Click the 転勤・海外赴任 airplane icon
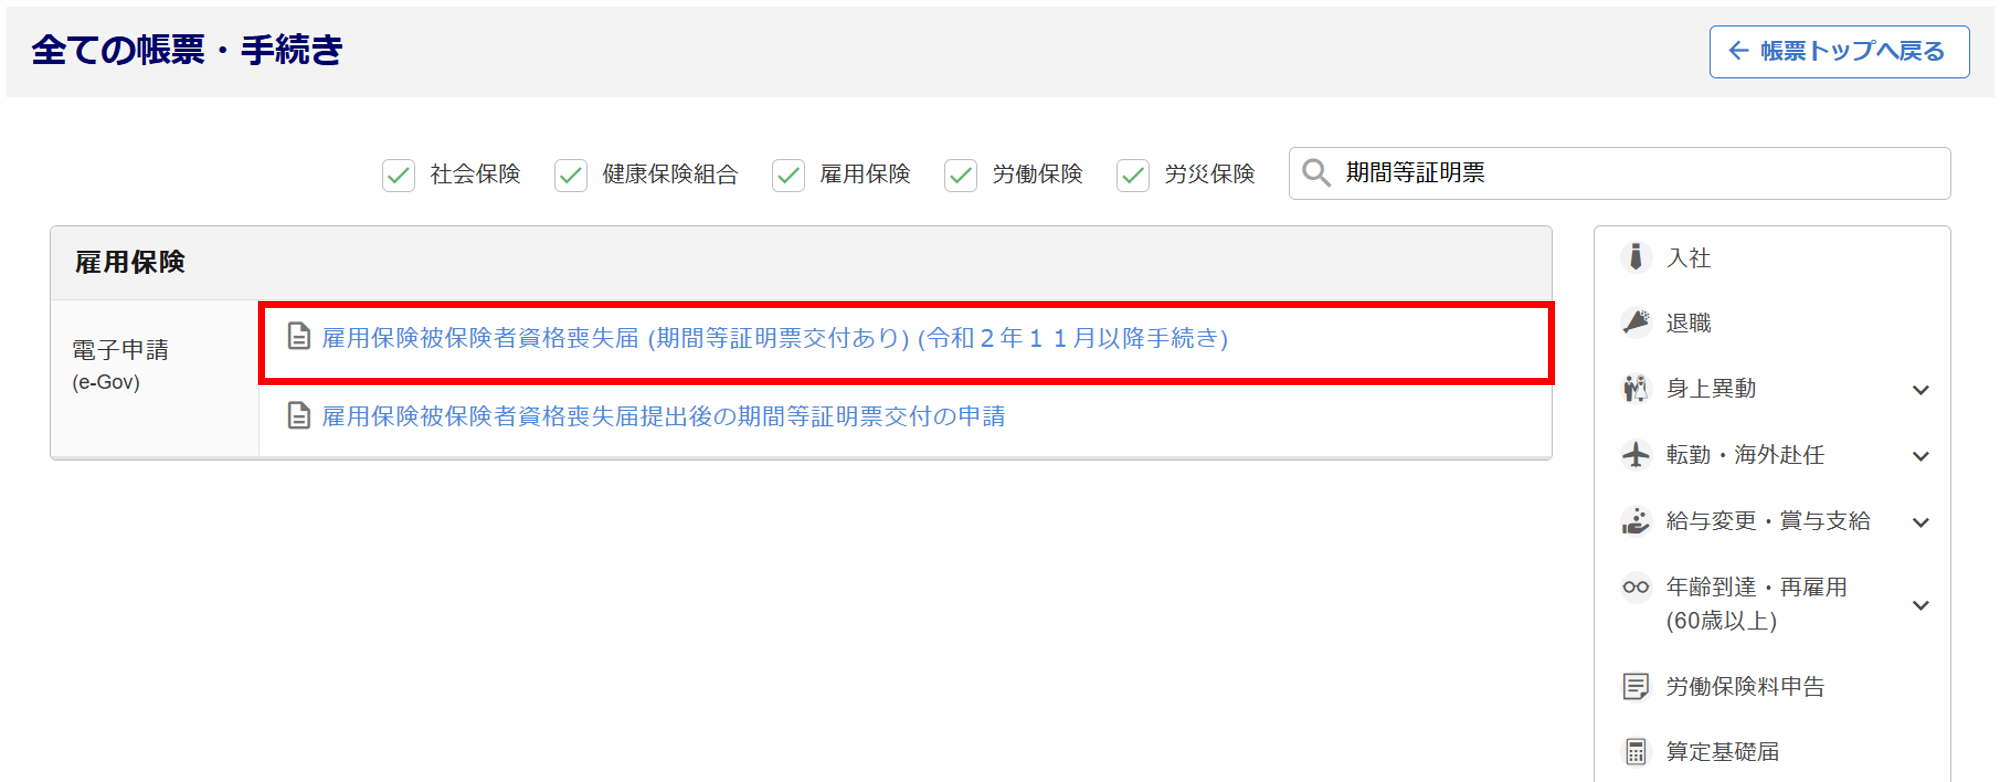This screenshot has height=782, width=2000. tap(1636, 455)
